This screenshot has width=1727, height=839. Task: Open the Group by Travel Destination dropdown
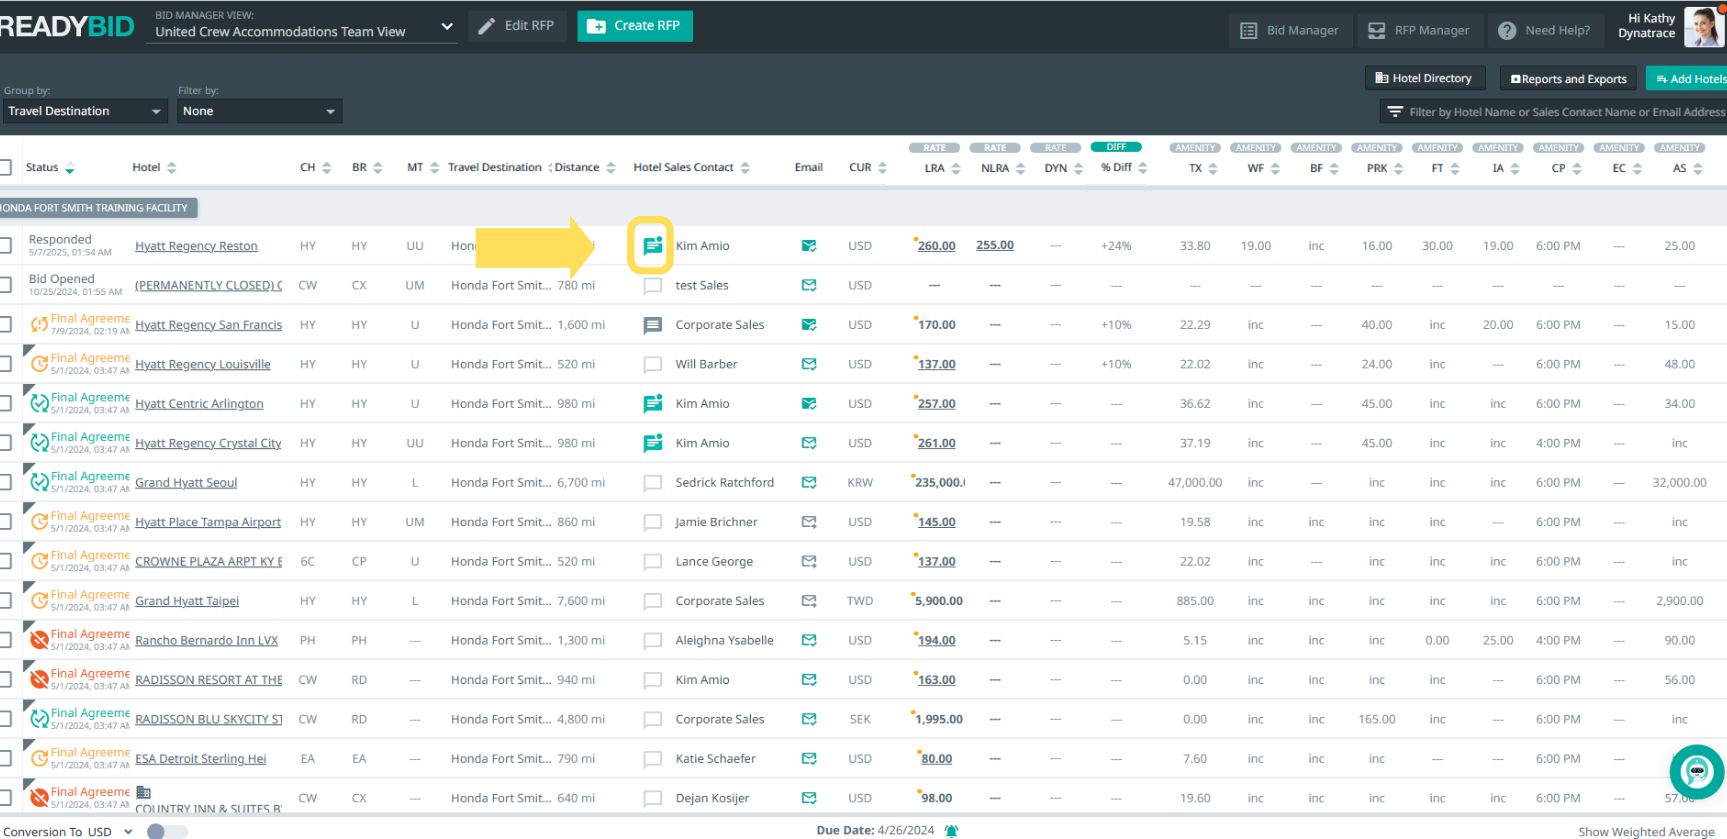tap(84, 111)
